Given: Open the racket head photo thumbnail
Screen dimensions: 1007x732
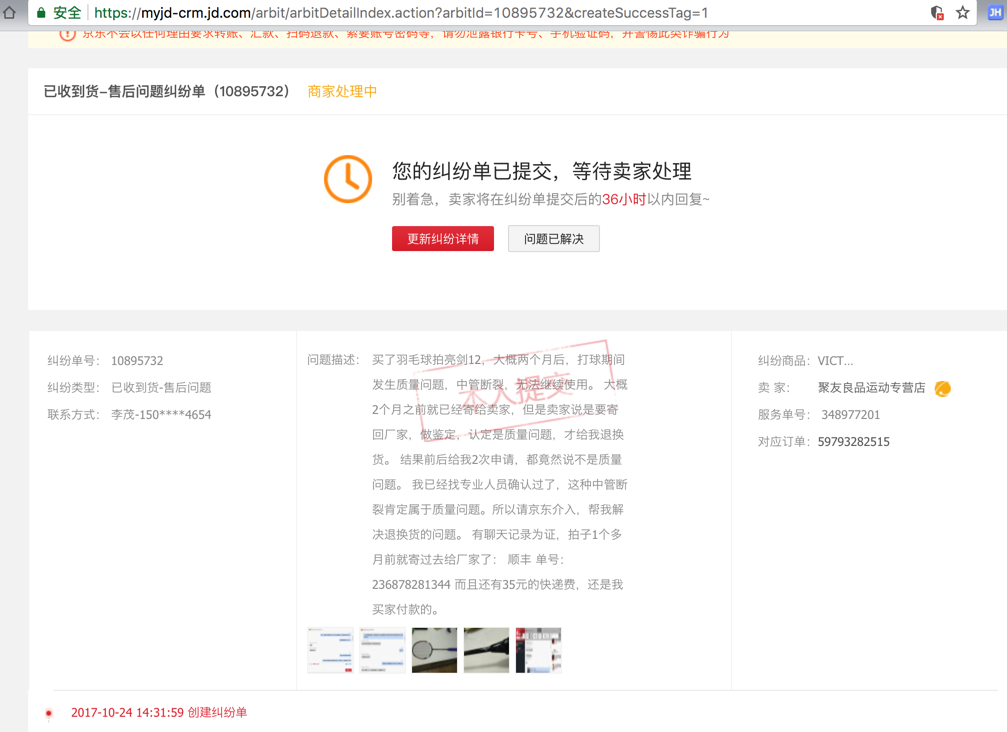Looking at the screenshot, I should coord(434,650).
